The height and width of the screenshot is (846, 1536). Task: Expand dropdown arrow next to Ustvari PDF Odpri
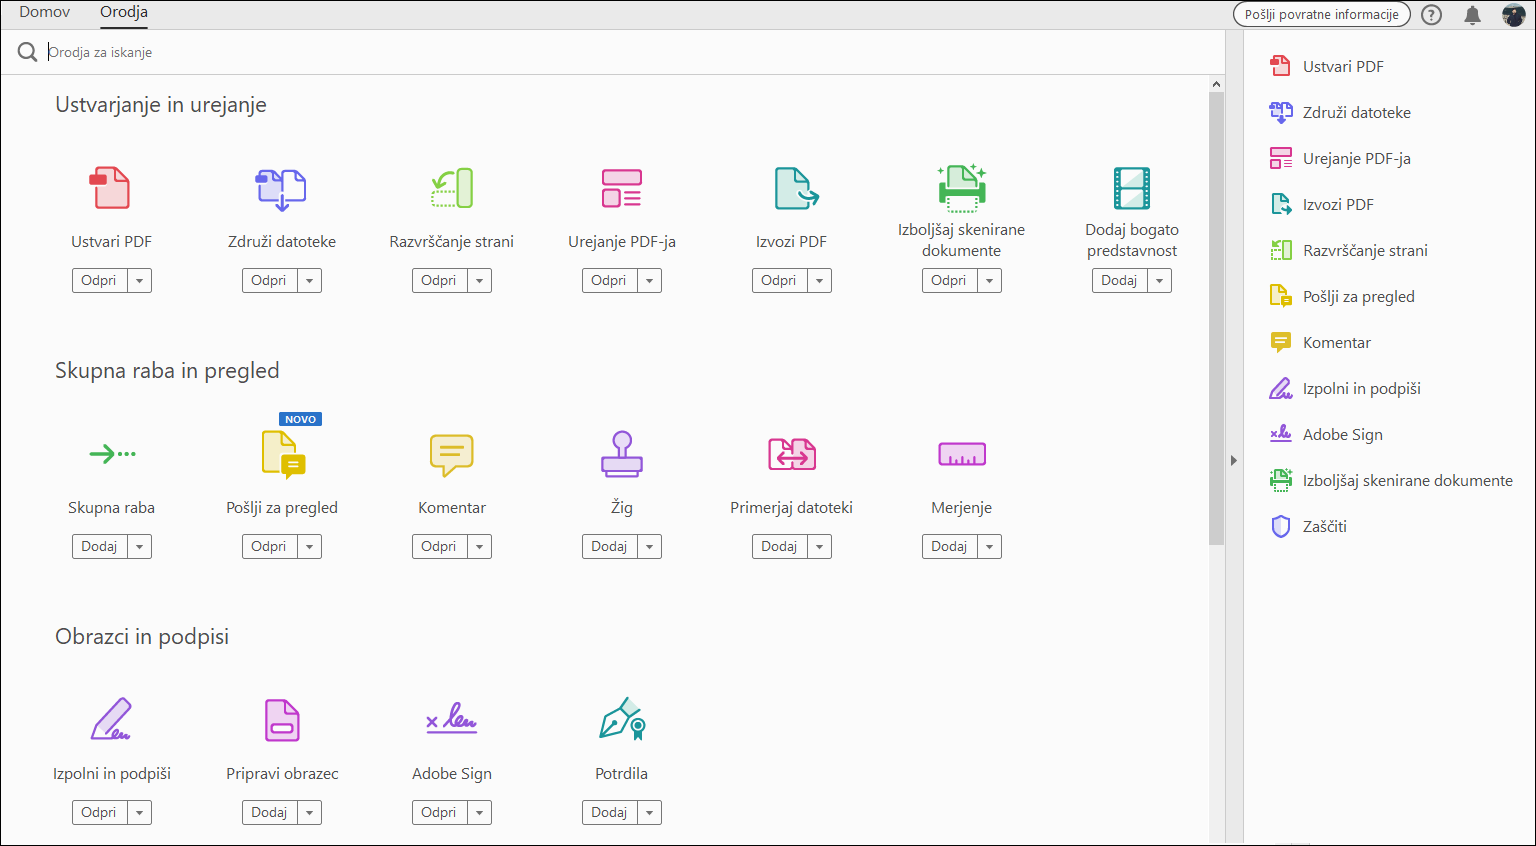click(x=140, y=281)
